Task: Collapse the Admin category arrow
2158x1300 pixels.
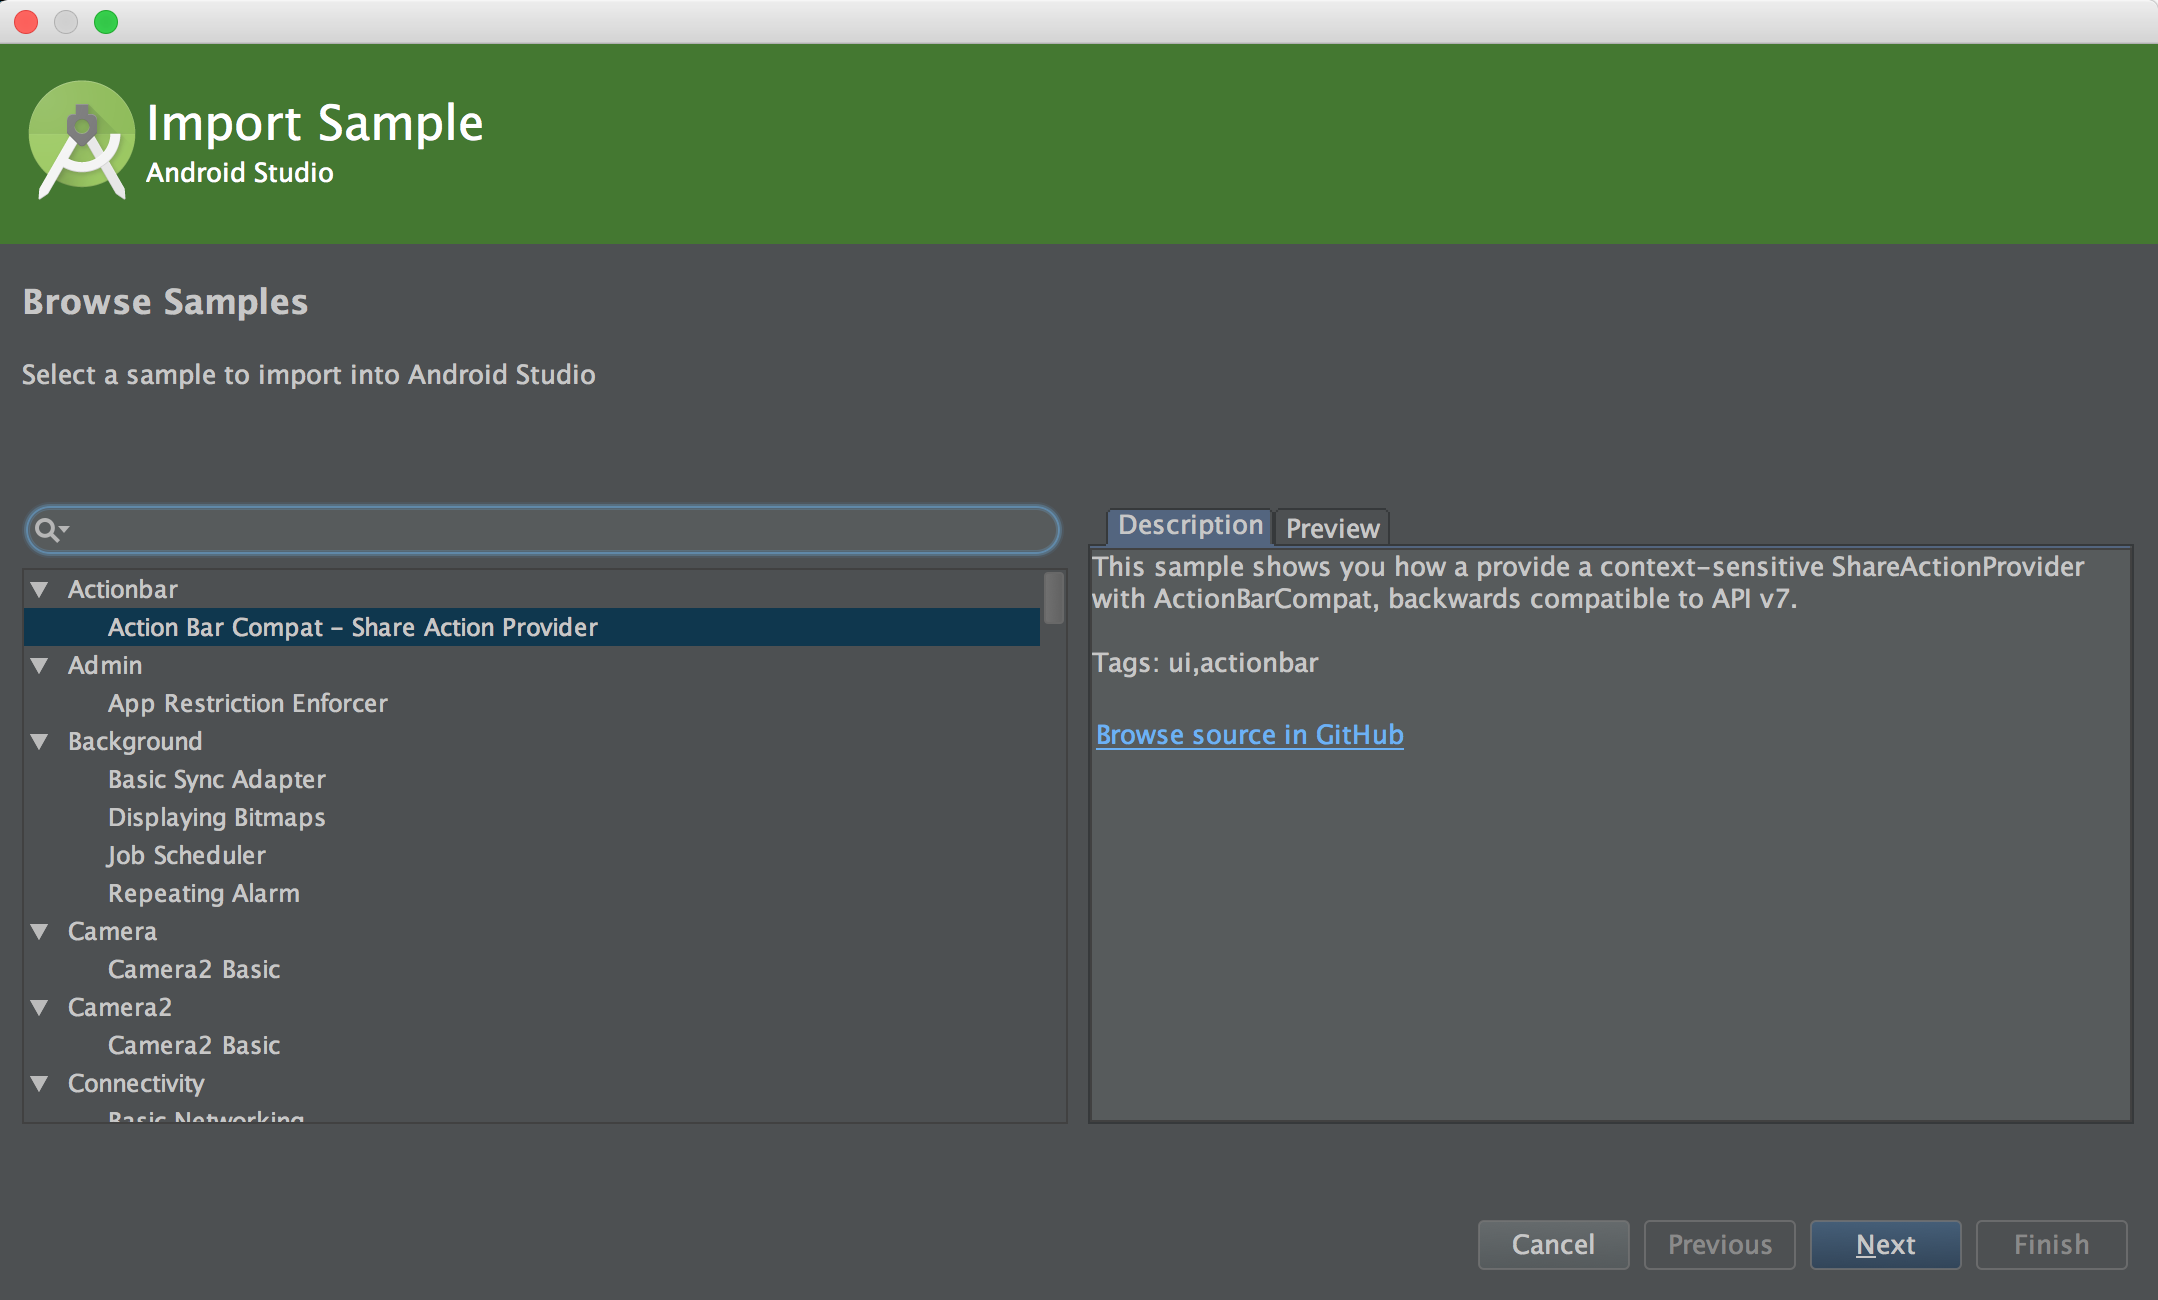Action: [40, 666]
